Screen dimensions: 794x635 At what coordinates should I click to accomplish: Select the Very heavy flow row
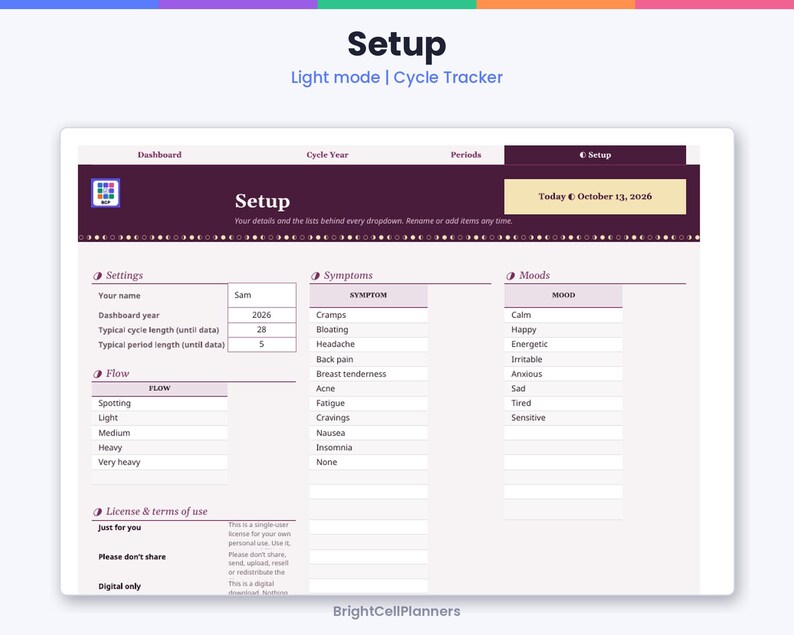pos(160,462)
